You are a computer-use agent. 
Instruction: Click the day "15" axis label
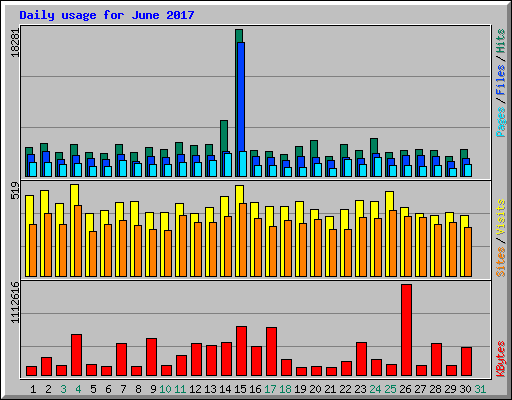point(240,389)
